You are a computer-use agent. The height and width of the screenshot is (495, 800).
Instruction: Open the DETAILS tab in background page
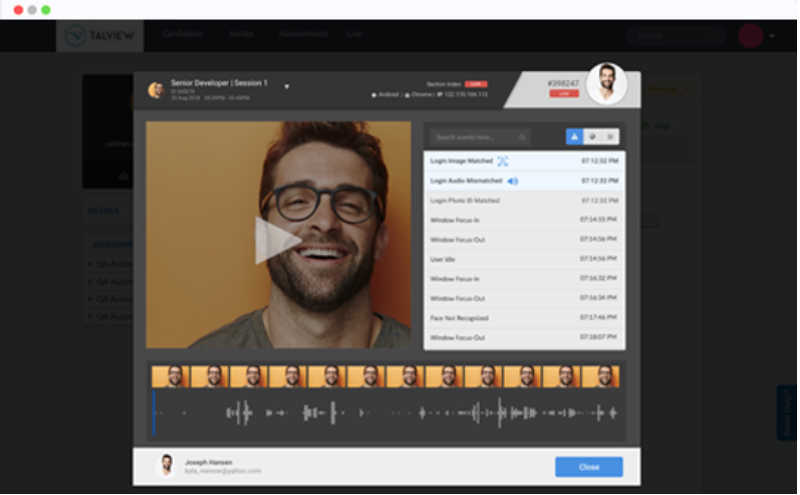click(x=103, y=211)
